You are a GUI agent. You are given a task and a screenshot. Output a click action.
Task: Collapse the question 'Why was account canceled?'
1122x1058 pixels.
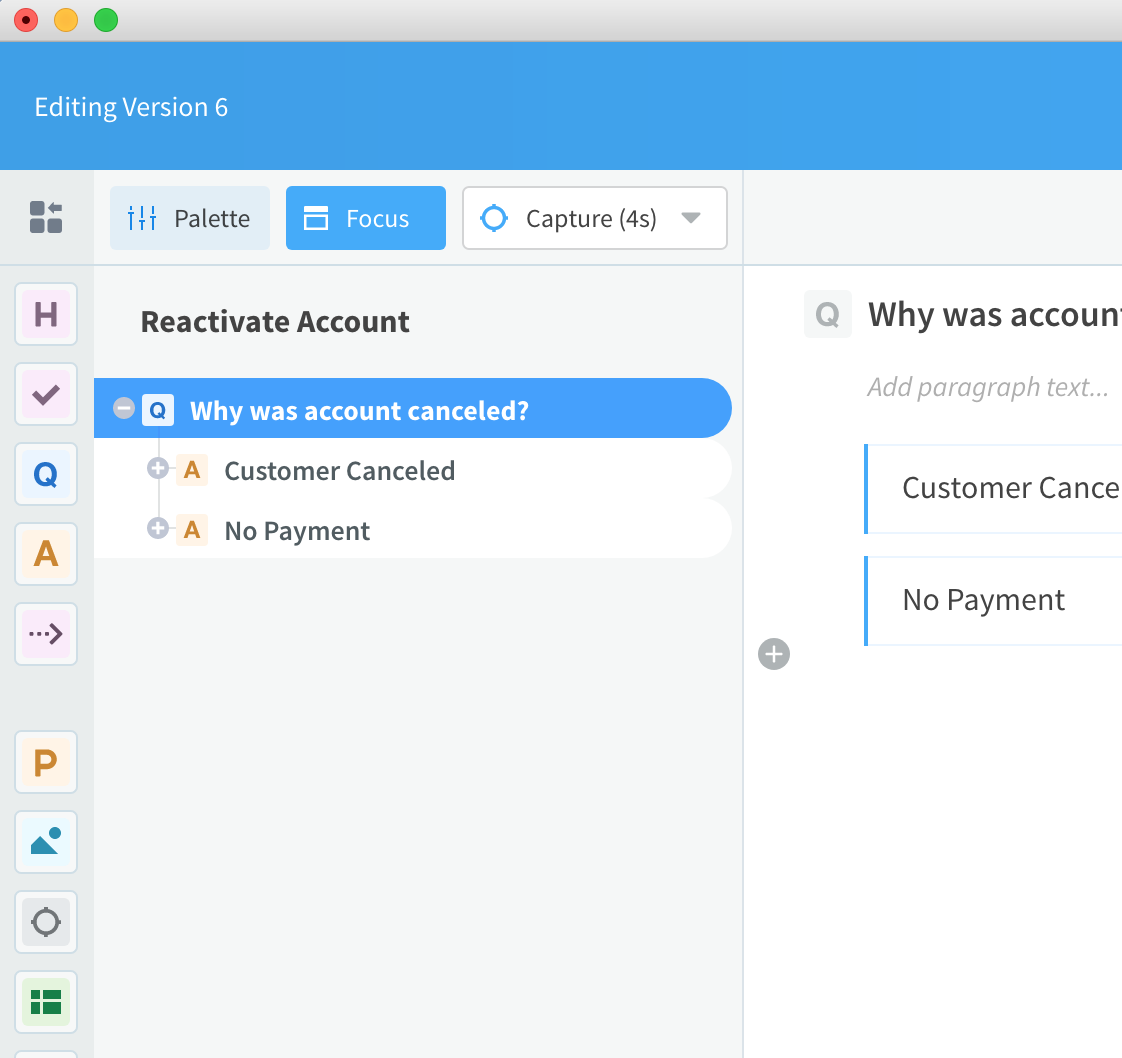pyautogui.click(x=124, y=408)
